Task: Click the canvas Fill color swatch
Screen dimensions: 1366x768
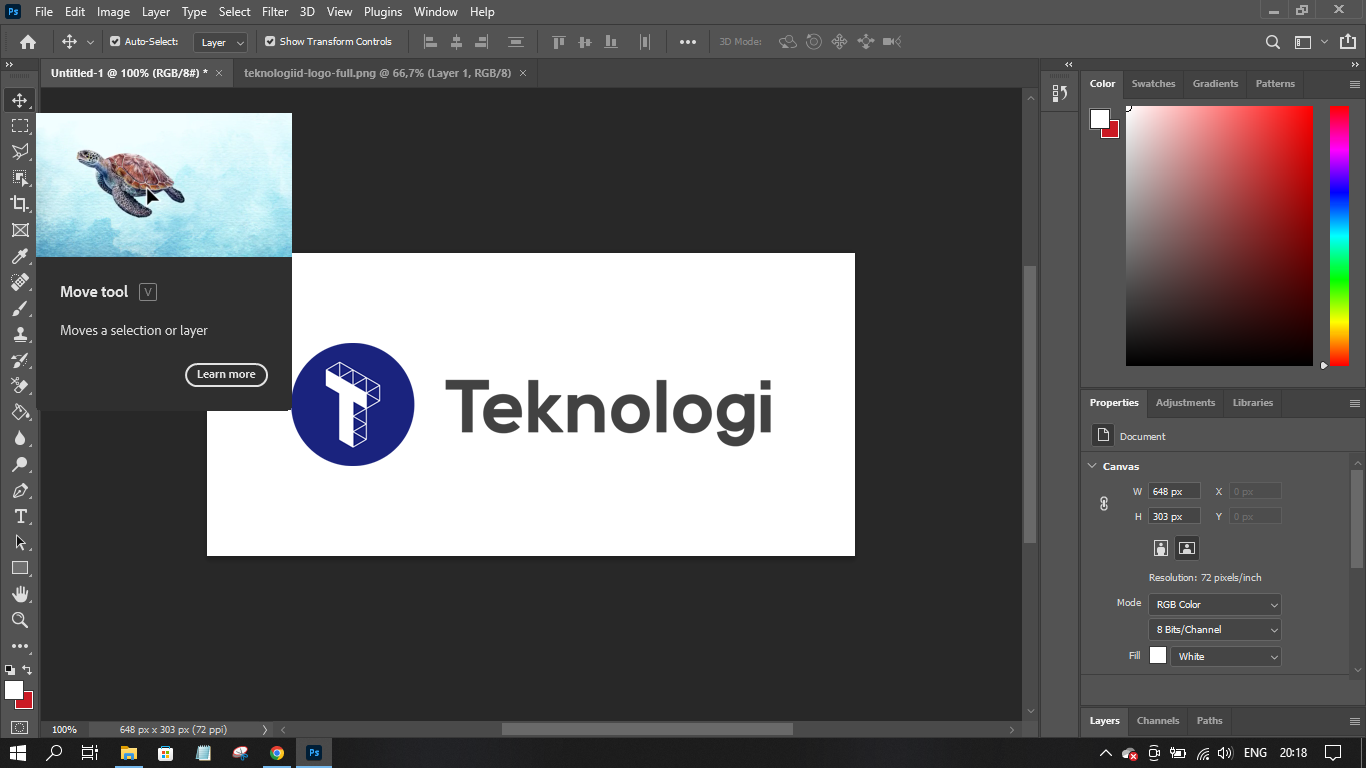Action: click(1158, 656)
